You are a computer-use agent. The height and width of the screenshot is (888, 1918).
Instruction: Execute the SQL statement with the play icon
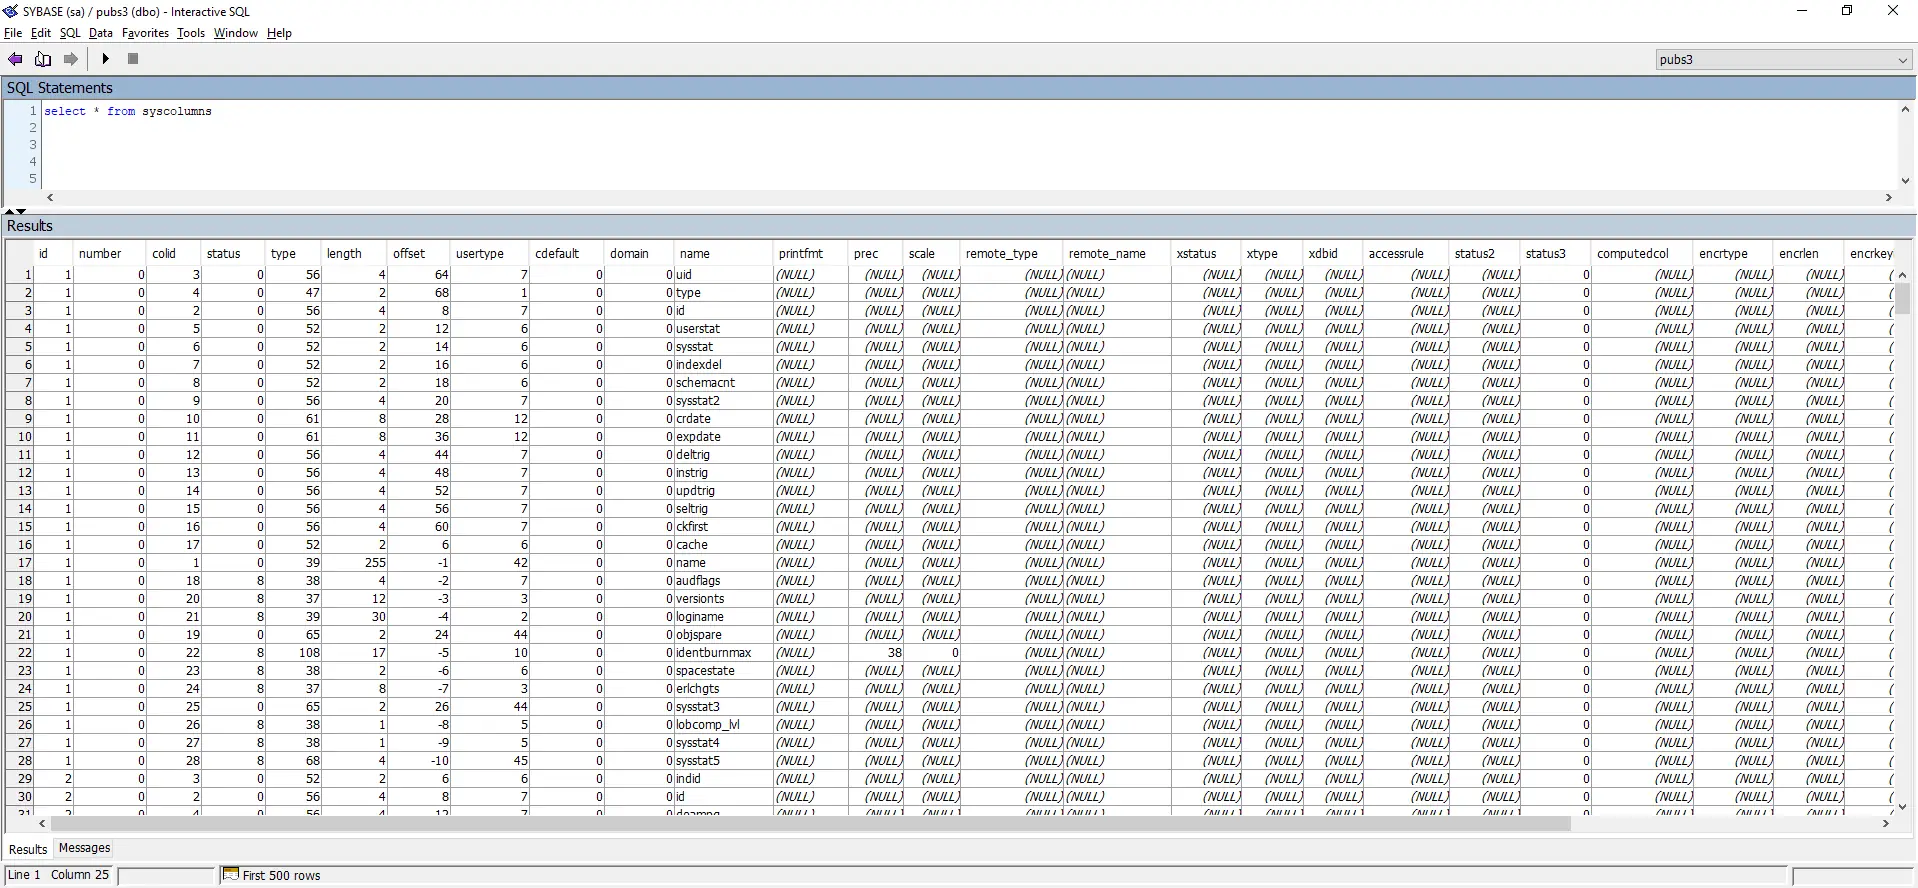click(105, 59)
